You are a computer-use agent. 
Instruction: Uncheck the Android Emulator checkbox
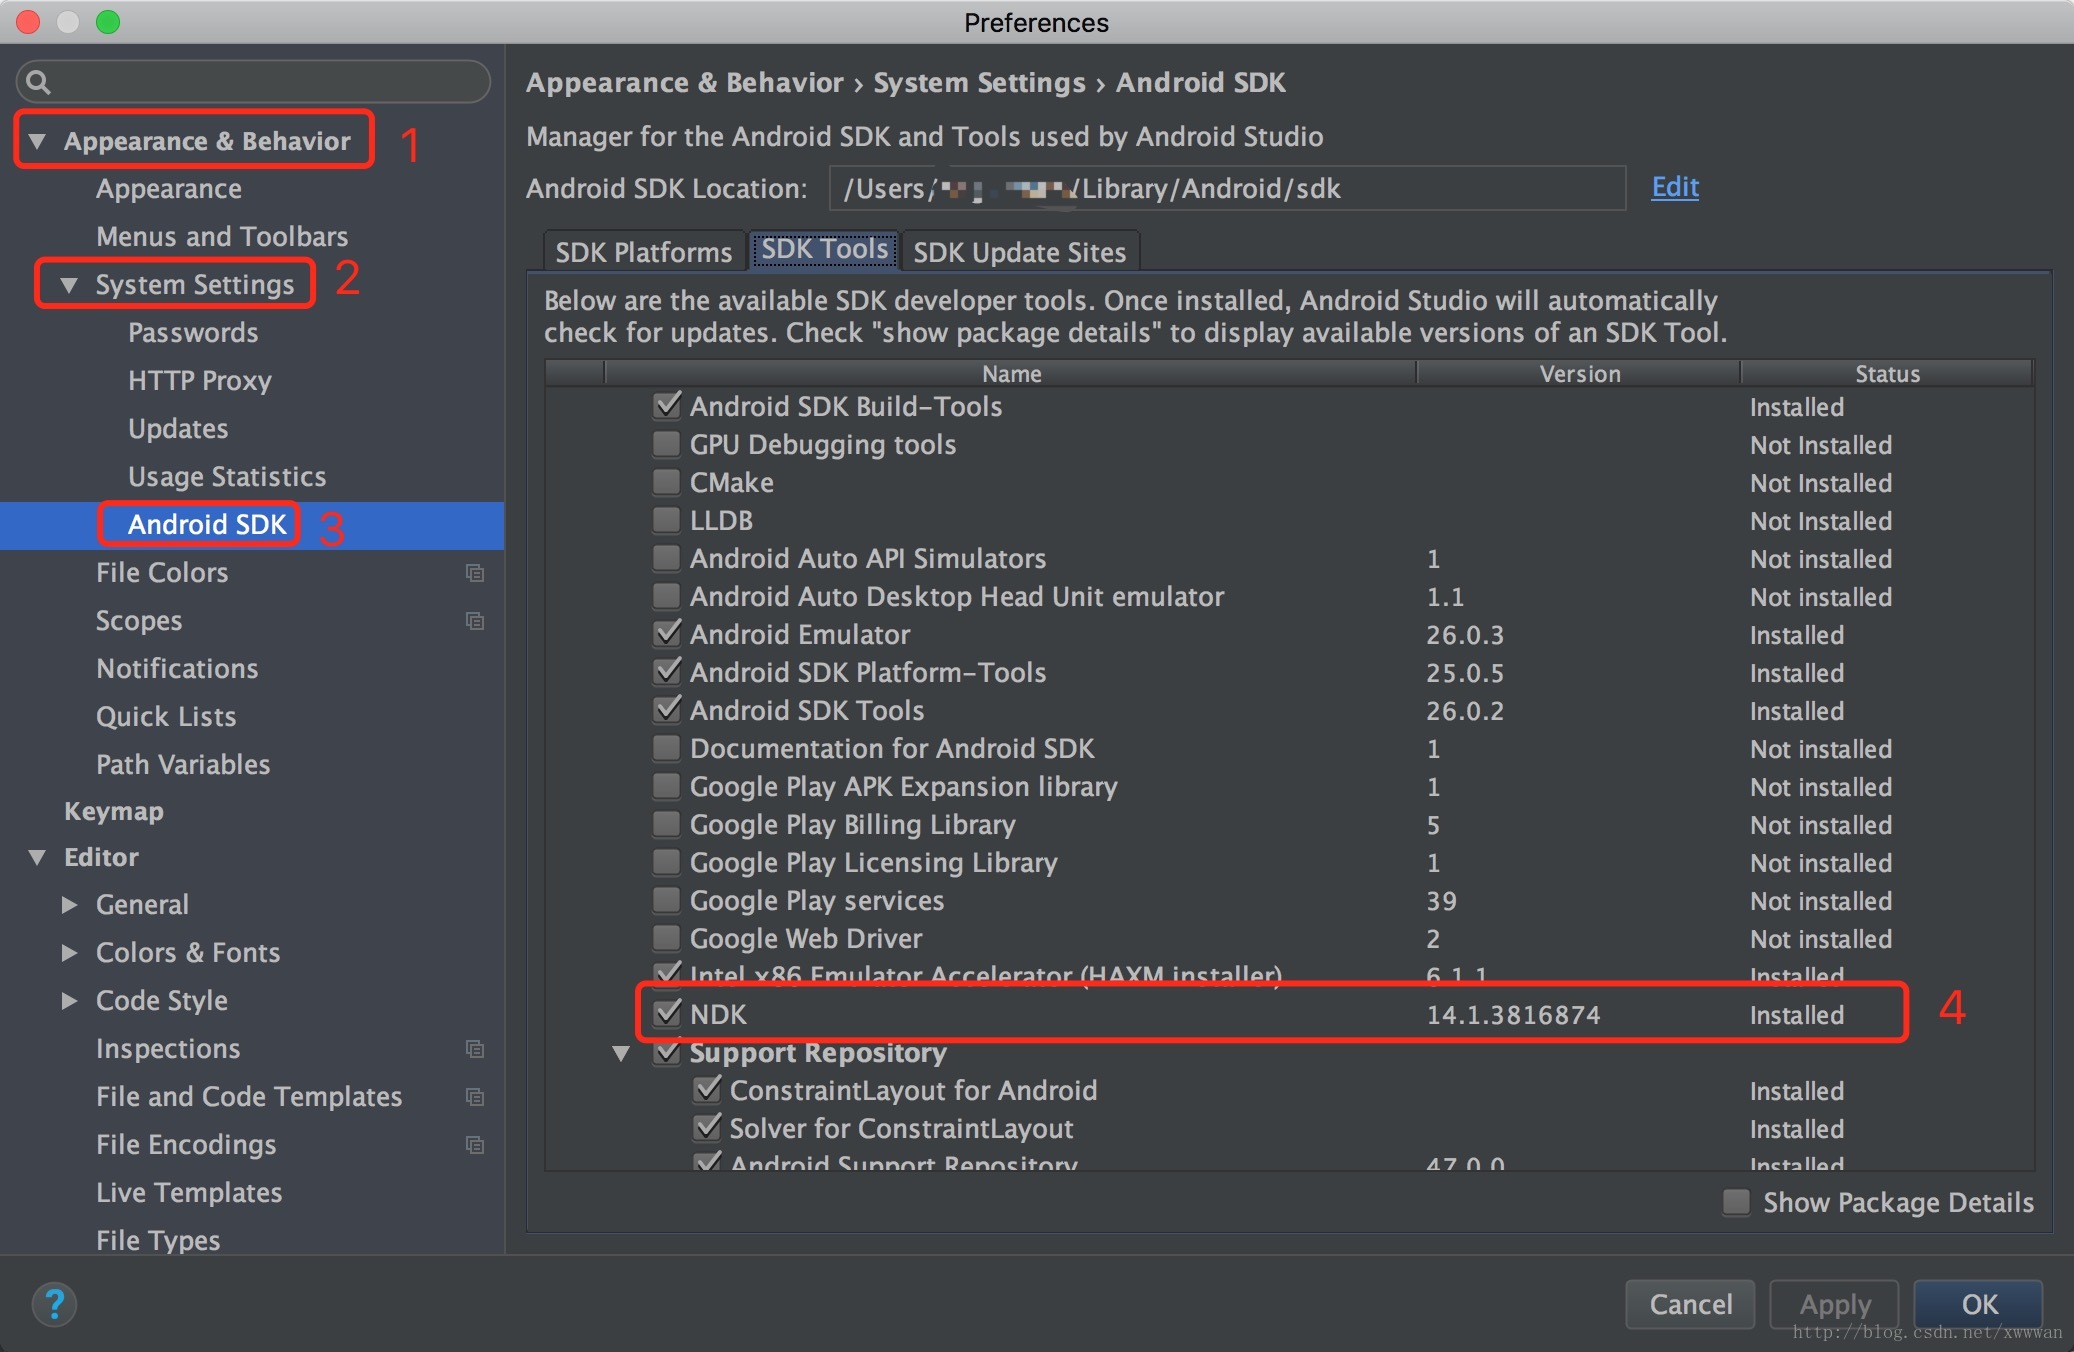pyautogui.click(x=667, y=634)
